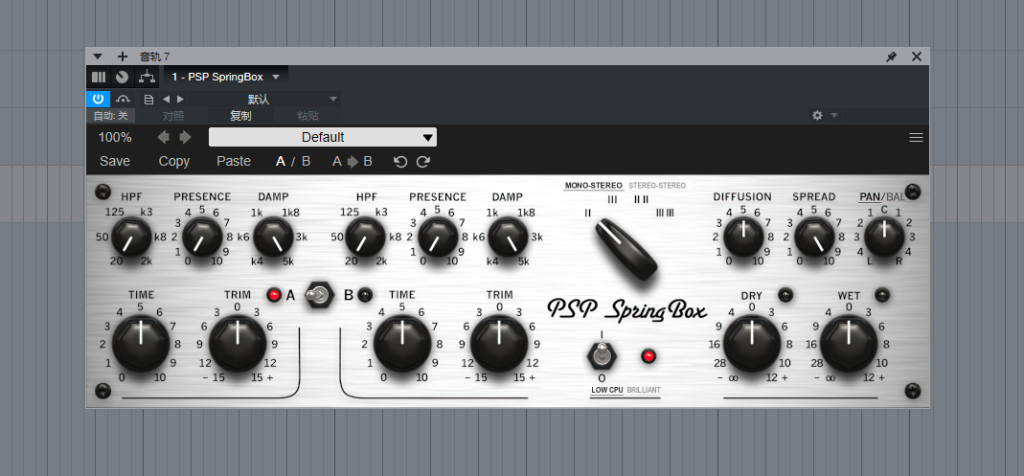This screenshot has width=1024, height=476.
Task: Click the A to B copy arrow
Action: pyautogui.click(x=352, y=161)
